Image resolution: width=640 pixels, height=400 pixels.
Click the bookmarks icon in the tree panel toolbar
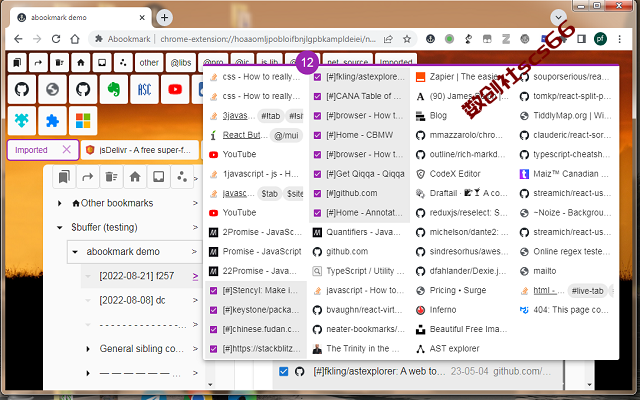click(64, 177)
